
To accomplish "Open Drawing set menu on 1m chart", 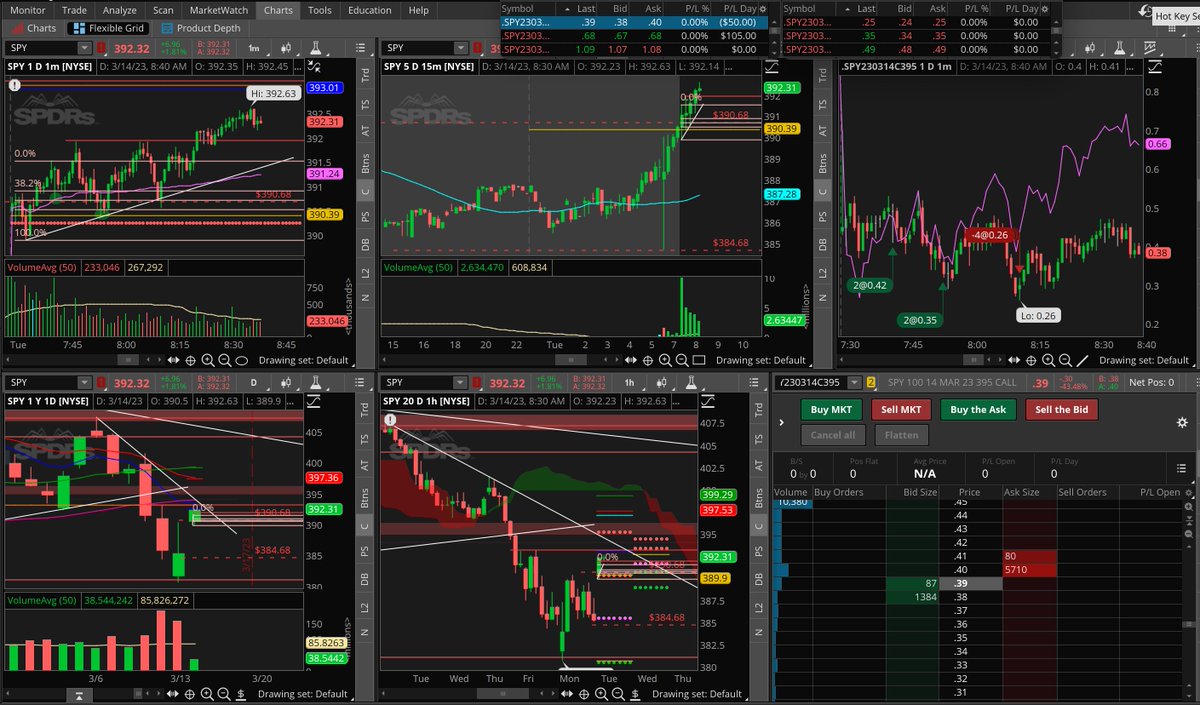I will [x=304, y=360].
